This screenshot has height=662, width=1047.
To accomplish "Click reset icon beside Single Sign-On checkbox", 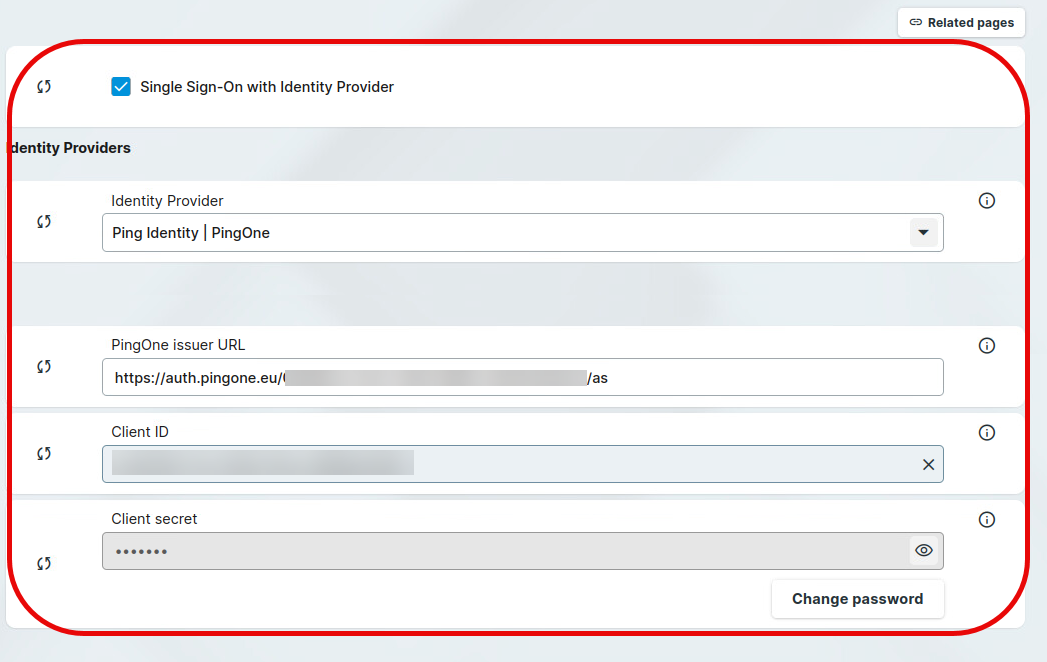I will [44, 87].
